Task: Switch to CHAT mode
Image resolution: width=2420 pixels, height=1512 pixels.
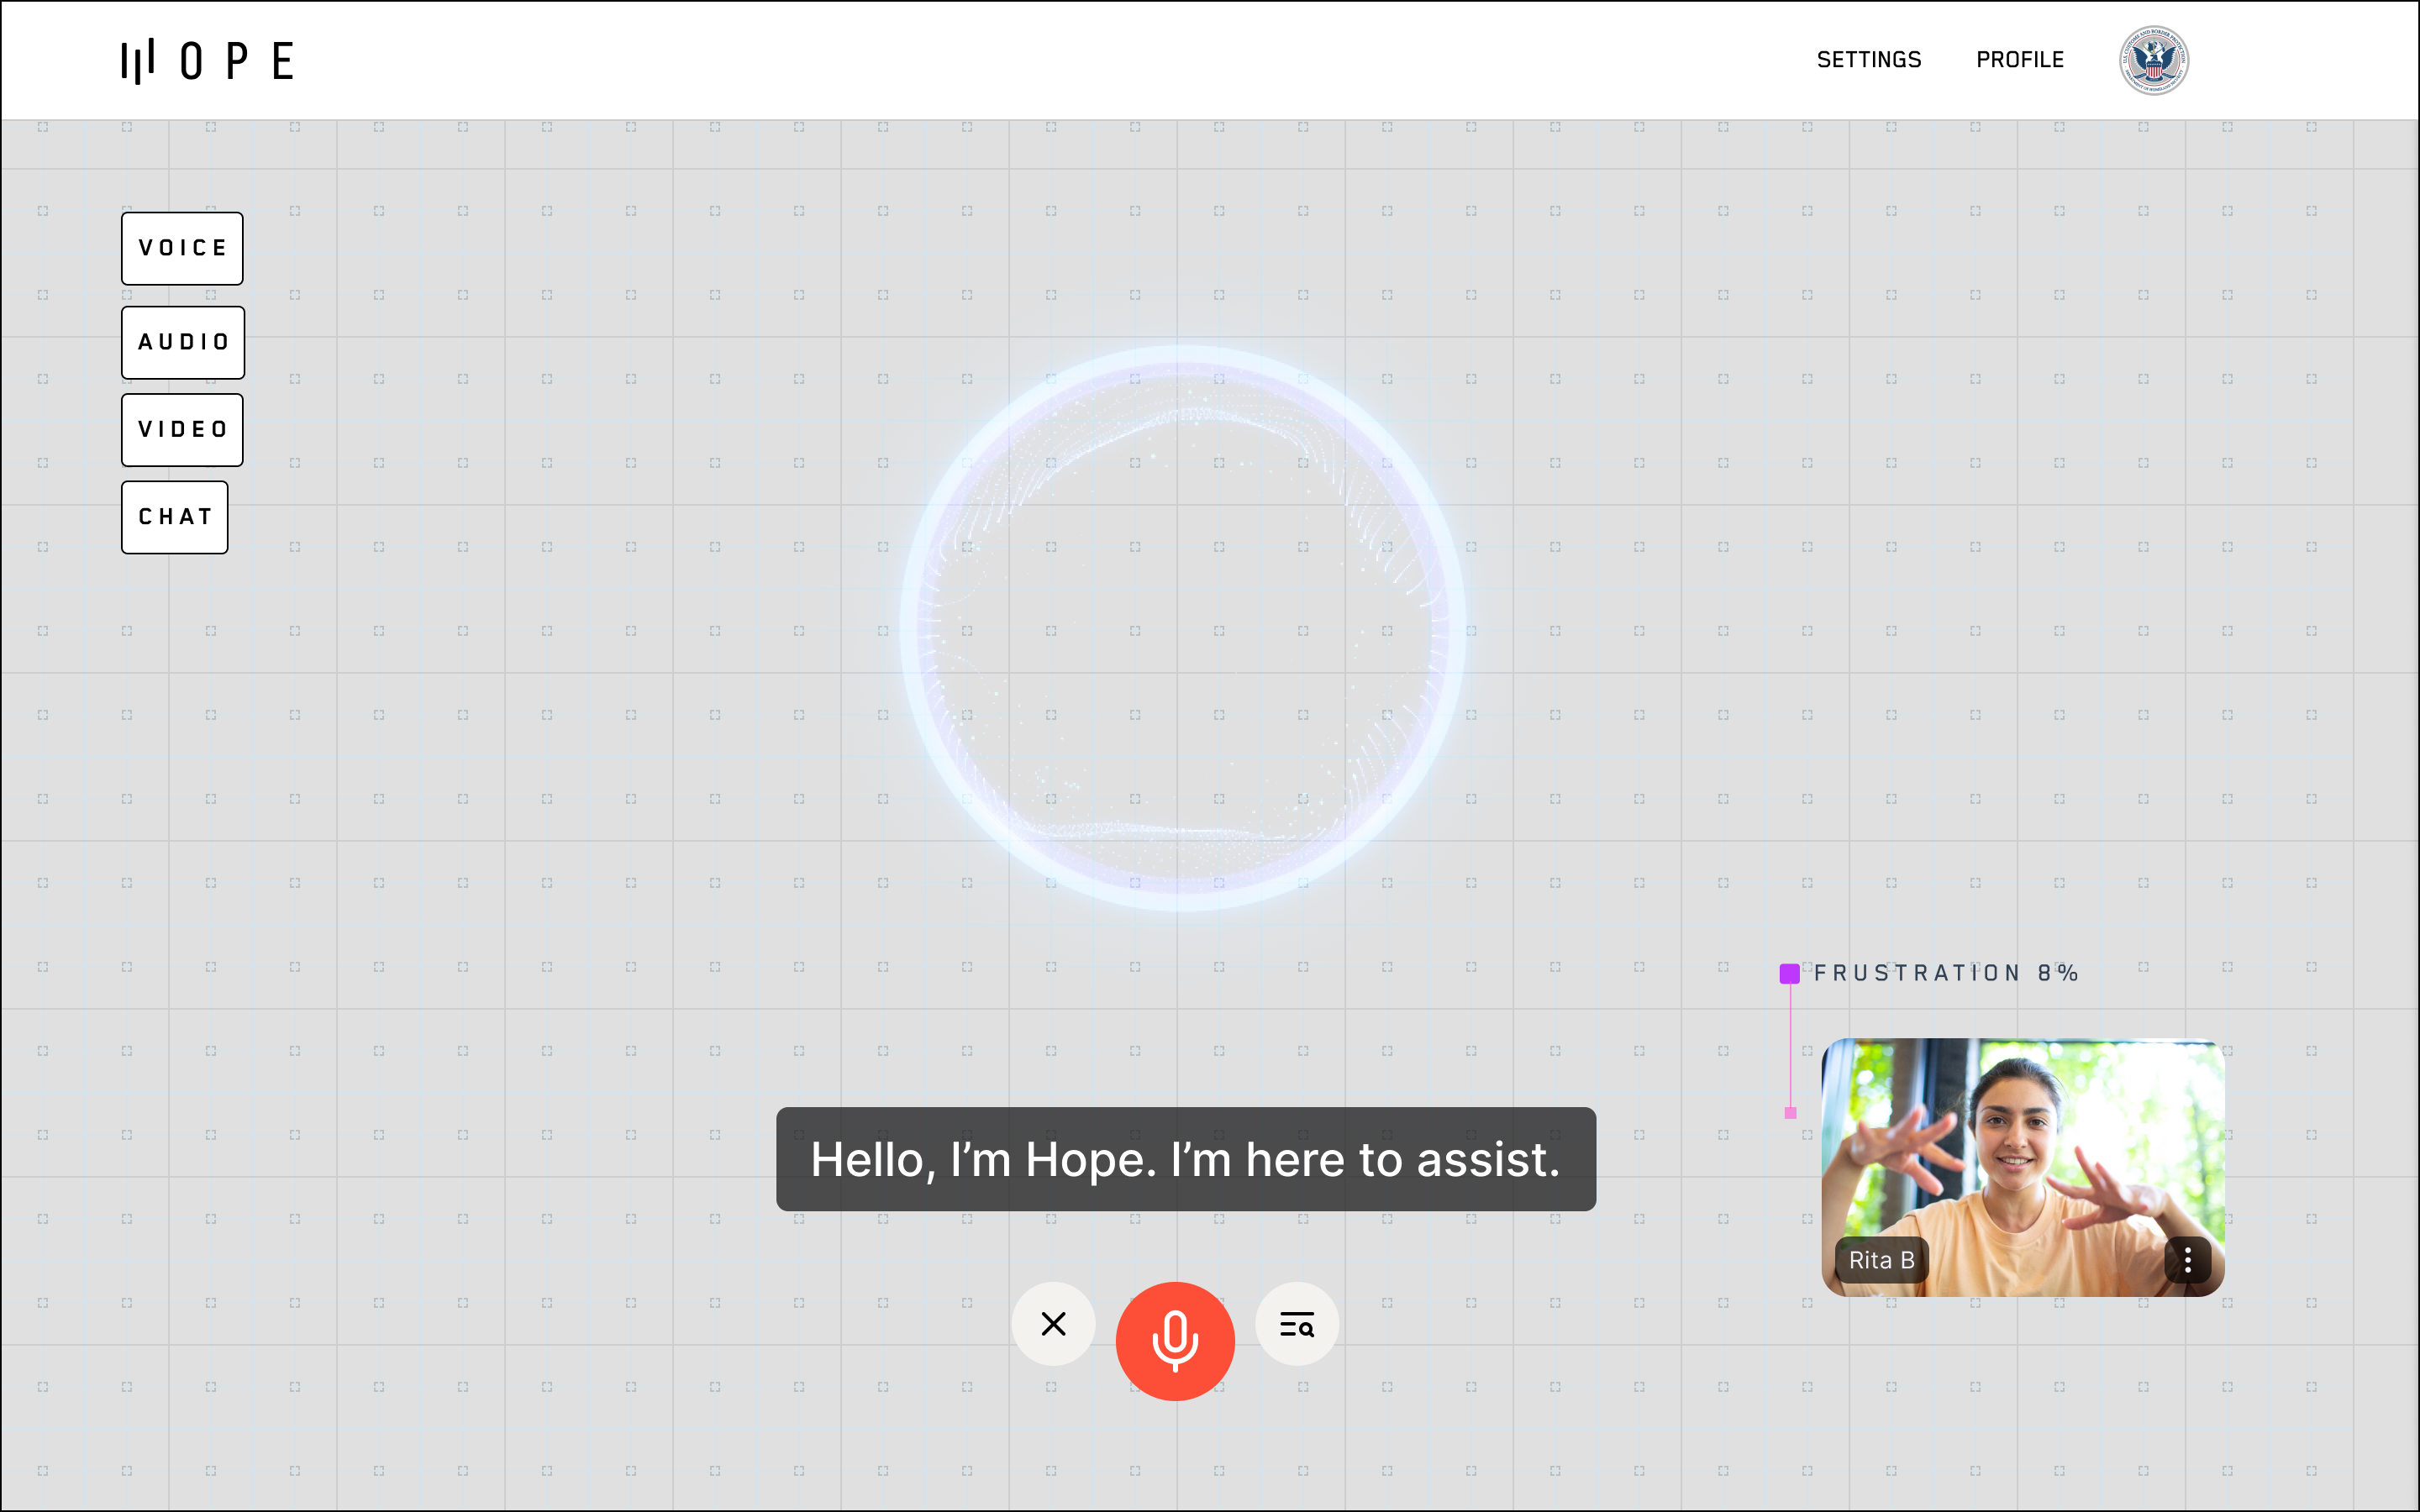Action: click(175, 517)
